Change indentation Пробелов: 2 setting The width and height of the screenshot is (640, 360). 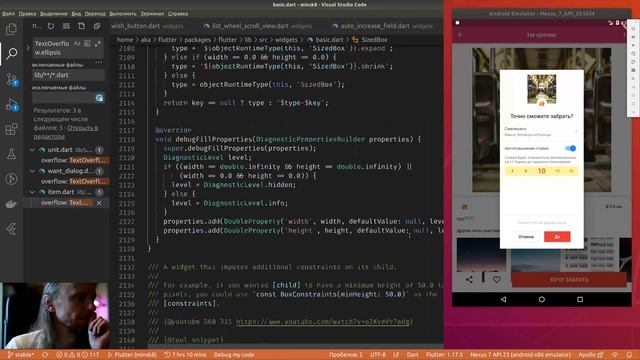(x=346, y=355)
